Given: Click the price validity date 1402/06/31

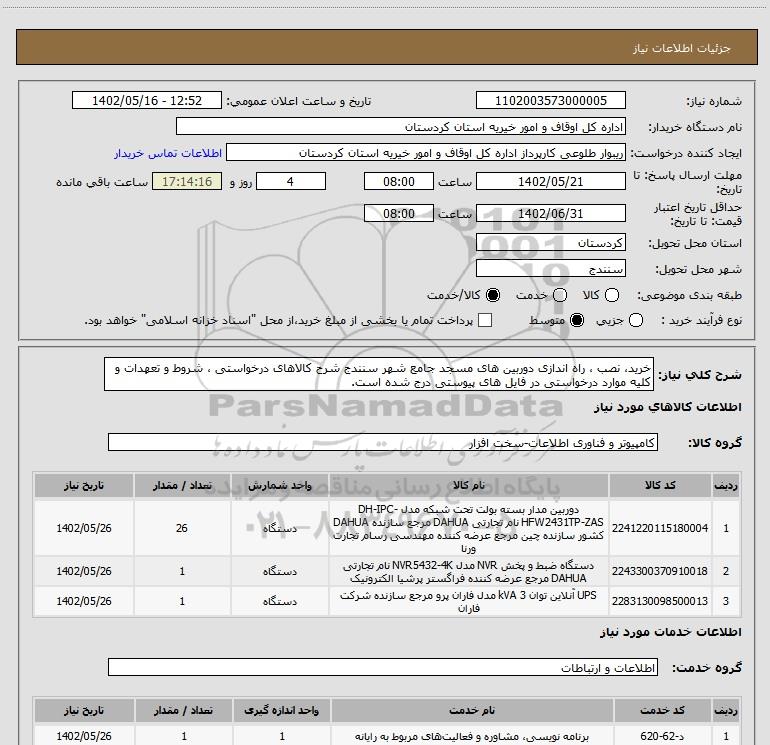Looking at the screenshot, I should tap(550, 214).
